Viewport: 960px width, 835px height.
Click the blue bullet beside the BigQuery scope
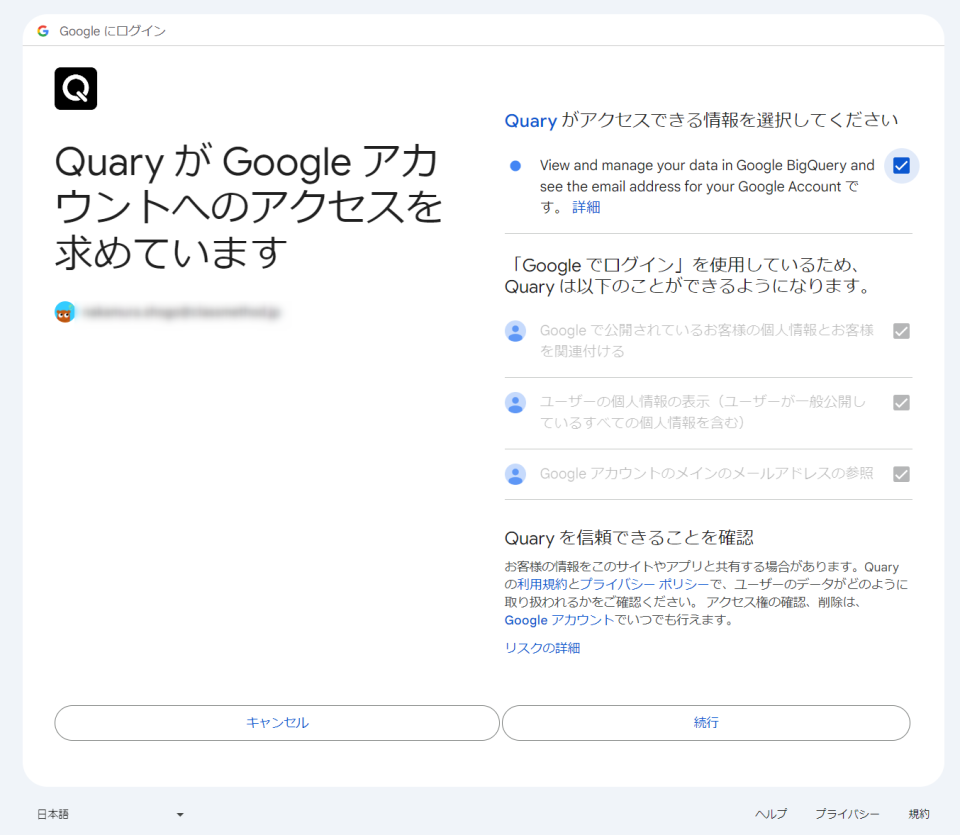[512, 165]
